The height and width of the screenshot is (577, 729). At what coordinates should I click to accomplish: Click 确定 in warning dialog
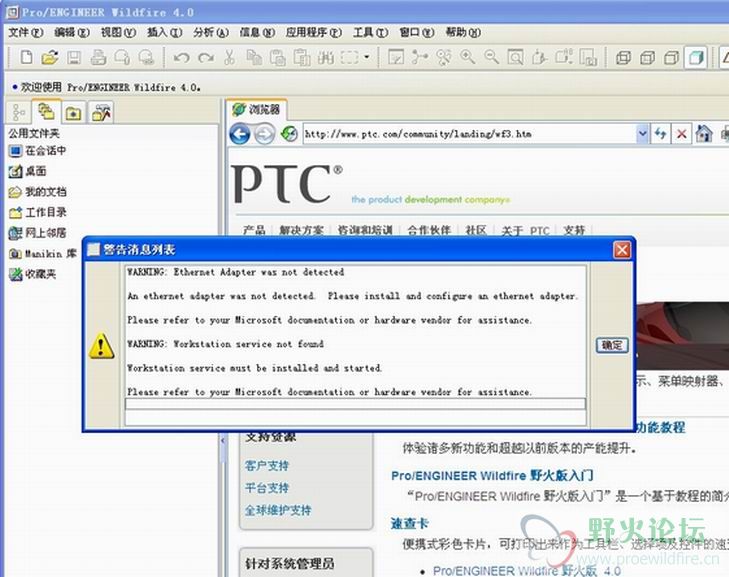coord(611,345)
